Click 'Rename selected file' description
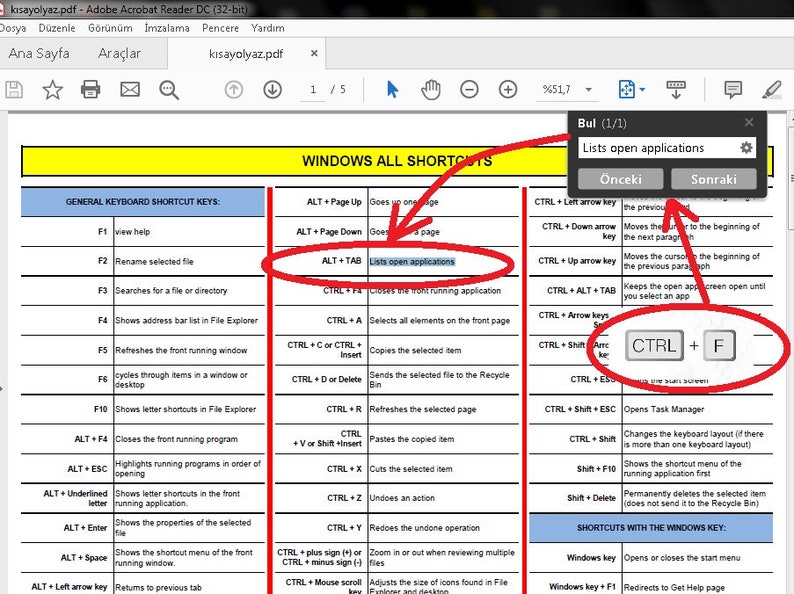The width and height of the screenshot is (794, 594). pos(154,261)
